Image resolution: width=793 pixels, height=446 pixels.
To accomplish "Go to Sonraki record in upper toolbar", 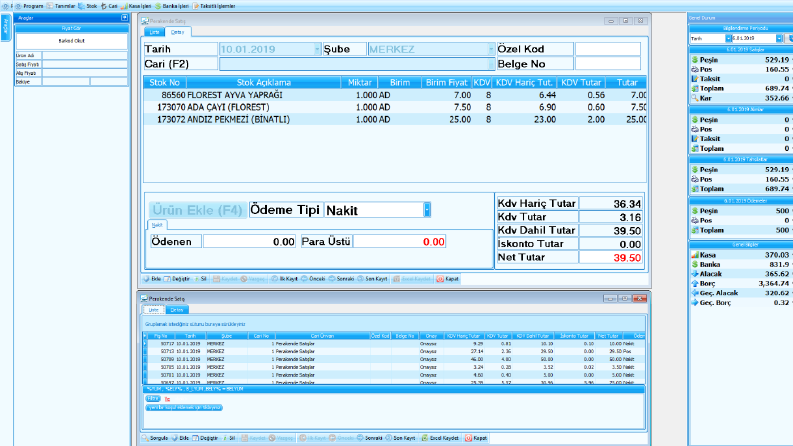I will tap(341, 279).
